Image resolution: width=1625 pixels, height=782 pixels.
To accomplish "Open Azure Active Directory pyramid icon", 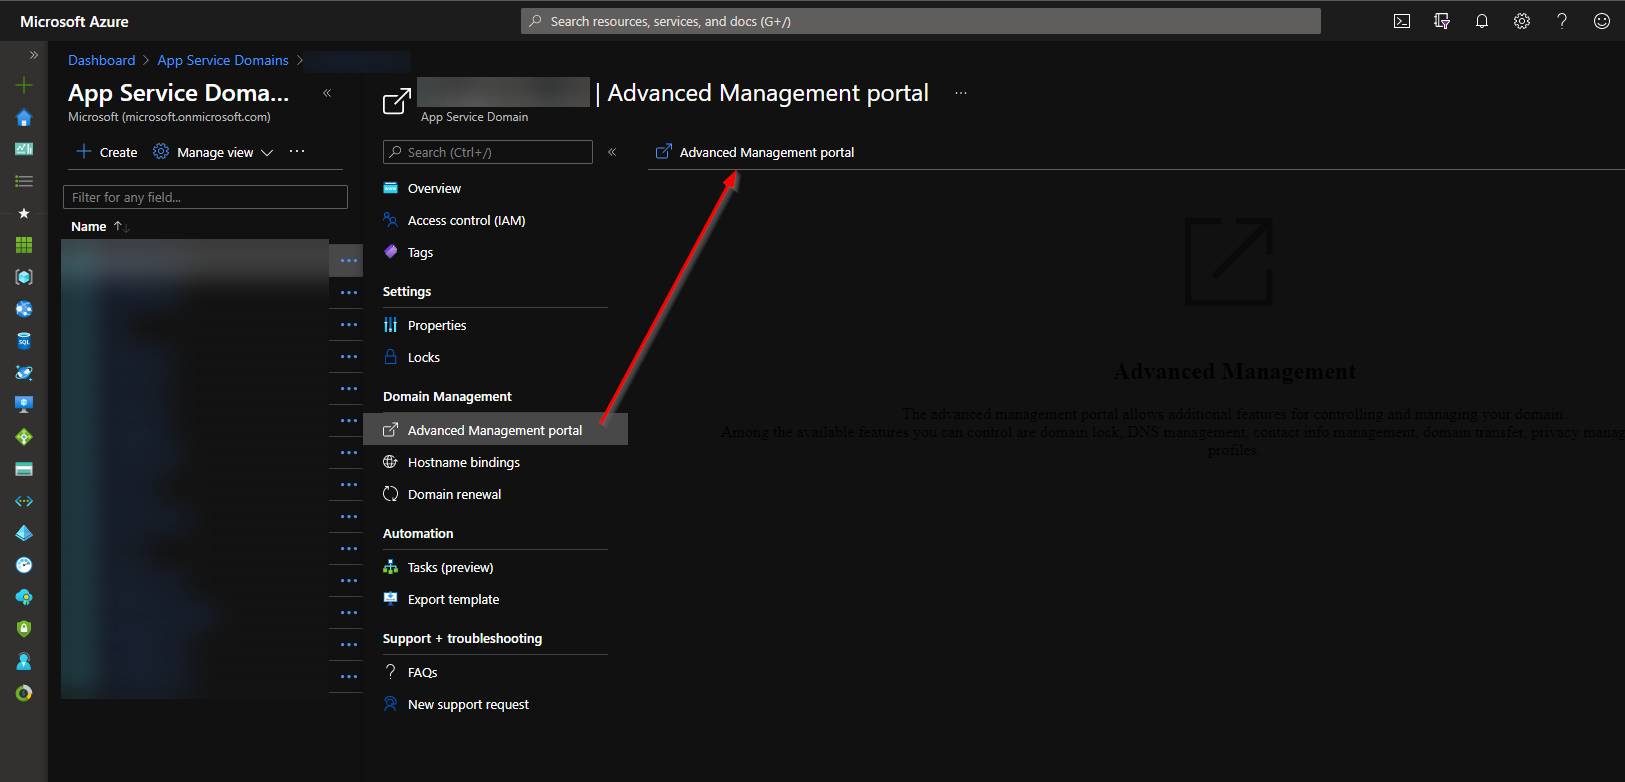I will click(x=24, y=533).
